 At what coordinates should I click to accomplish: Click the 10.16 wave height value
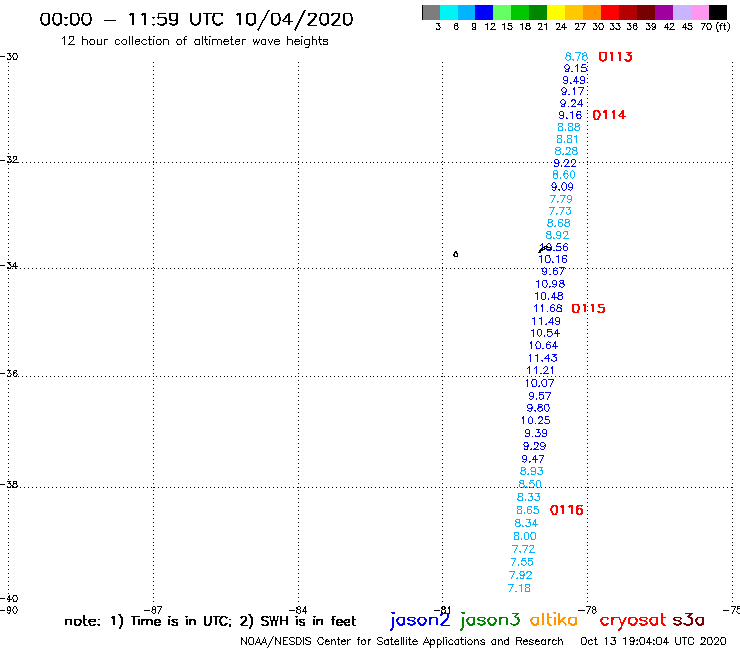(x=553, y=260)
